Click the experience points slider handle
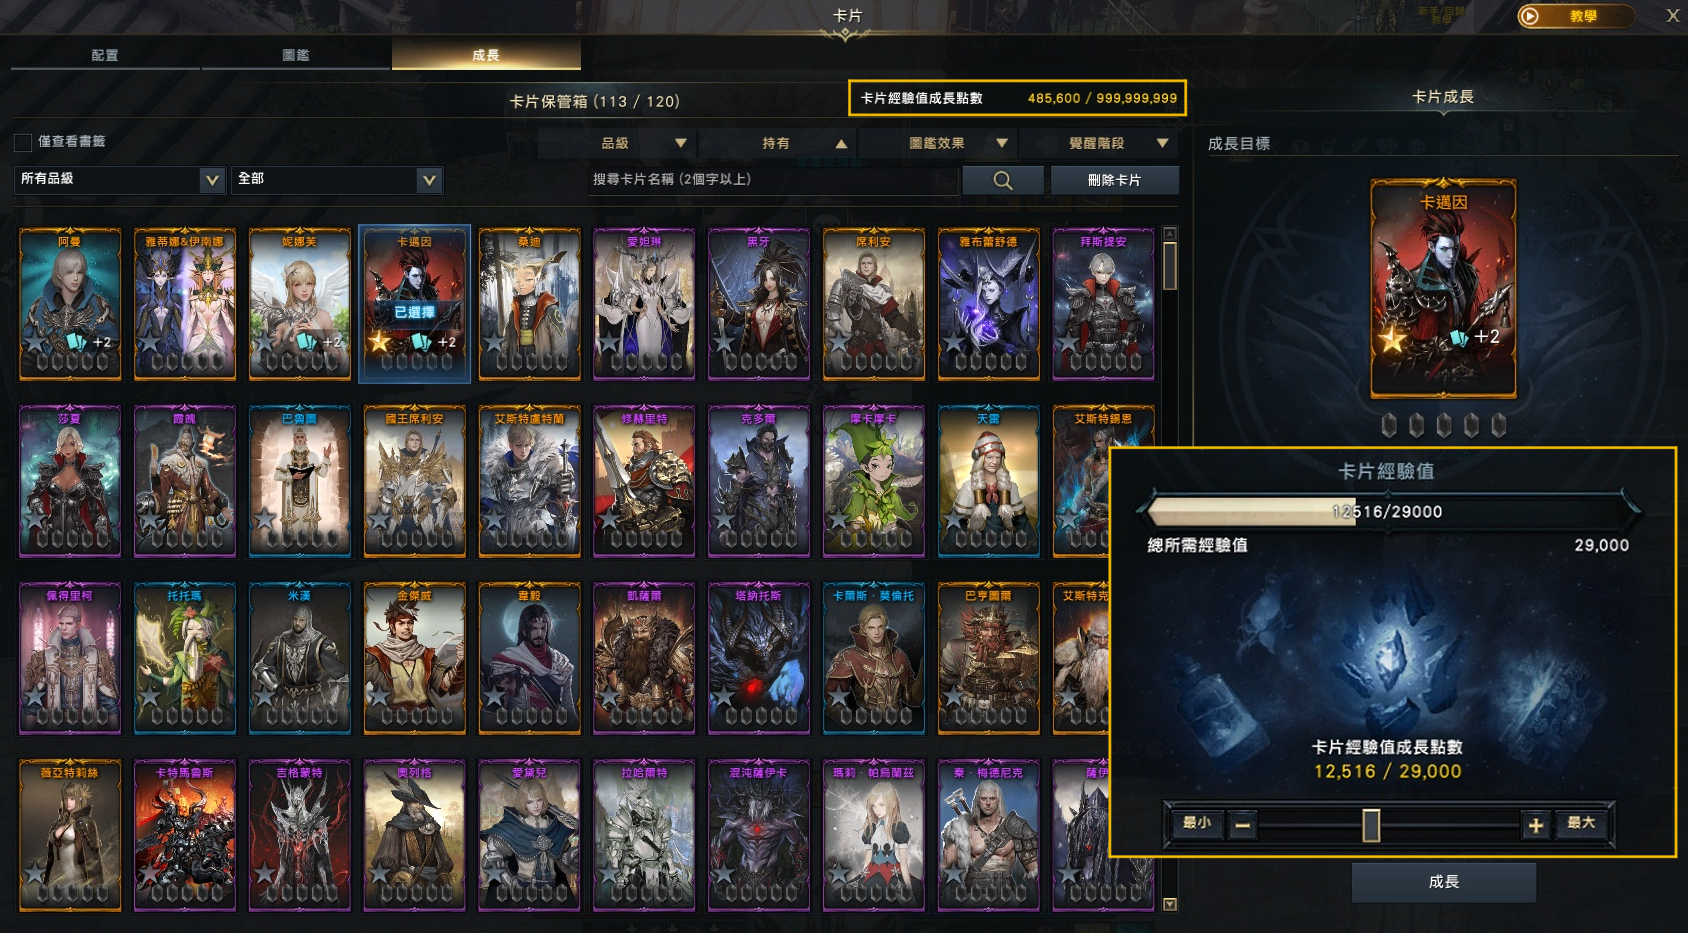Viewport: 1688px width, 933px height. (1371, 825)
